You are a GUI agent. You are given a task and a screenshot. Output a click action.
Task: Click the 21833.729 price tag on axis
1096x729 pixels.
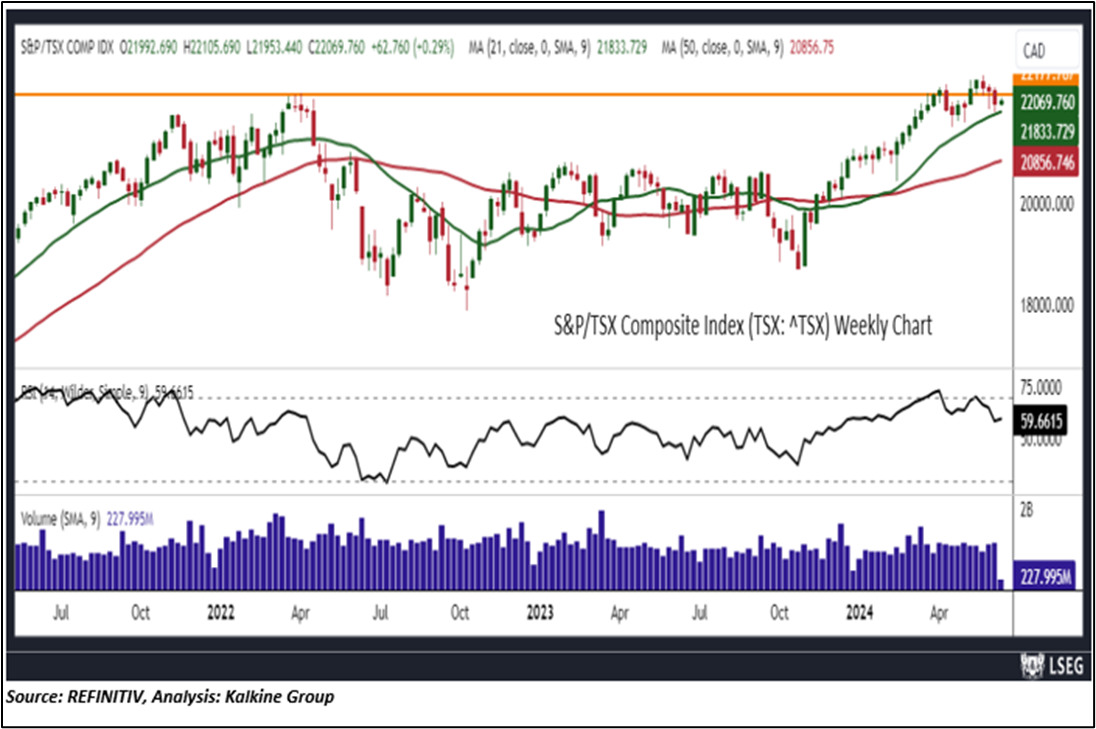coord(1046,131)
